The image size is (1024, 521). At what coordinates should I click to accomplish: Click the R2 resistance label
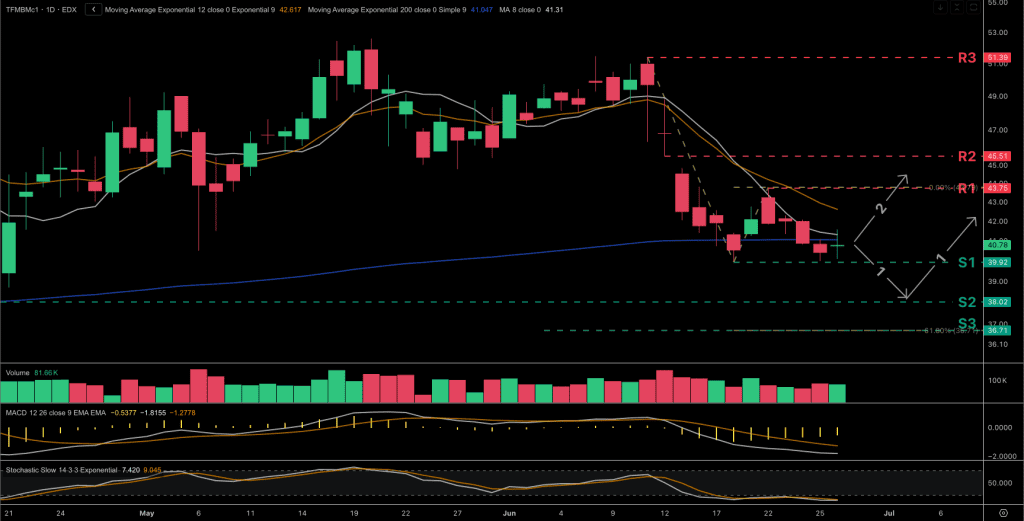967,157
